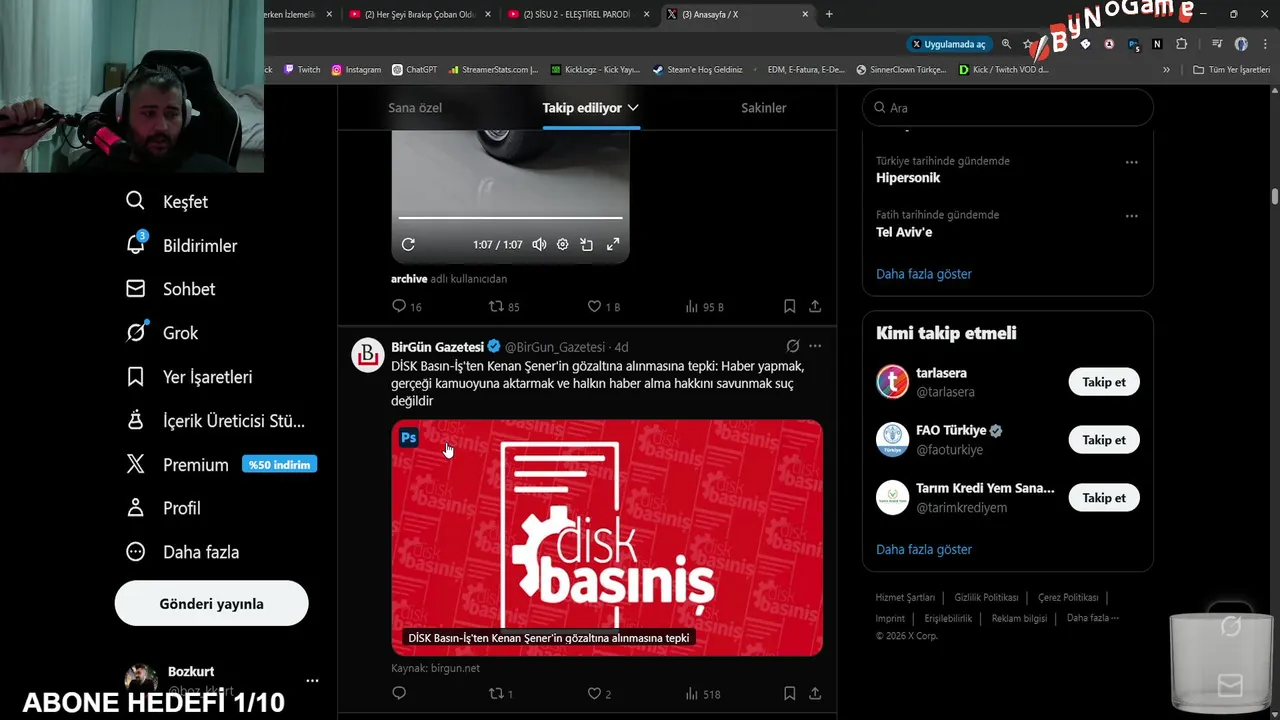1280x720 pixels.
Task: Open the Tel Aviv'e trending topic
Action: [904, 232]
